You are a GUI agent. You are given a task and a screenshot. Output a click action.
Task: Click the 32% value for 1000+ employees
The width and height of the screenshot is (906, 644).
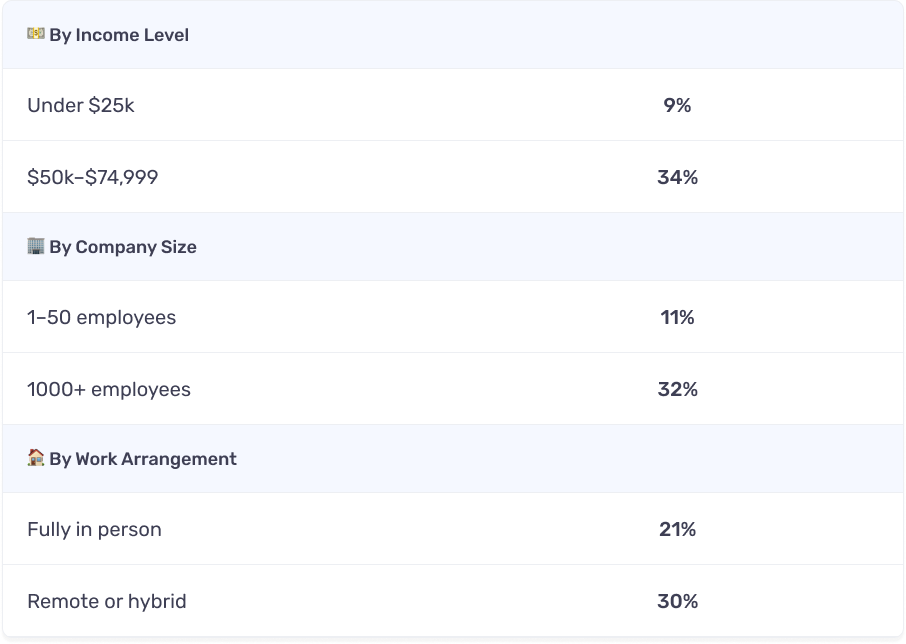tap(677, 389)
